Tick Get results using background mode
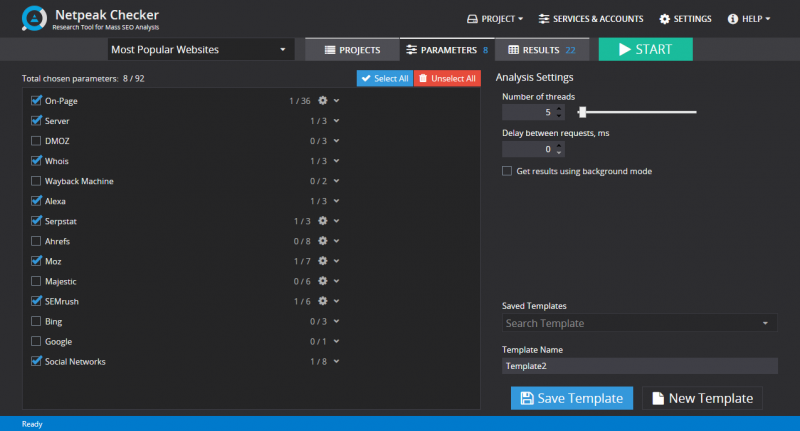Viewport: 800px width, 431px height. point(507,171)
